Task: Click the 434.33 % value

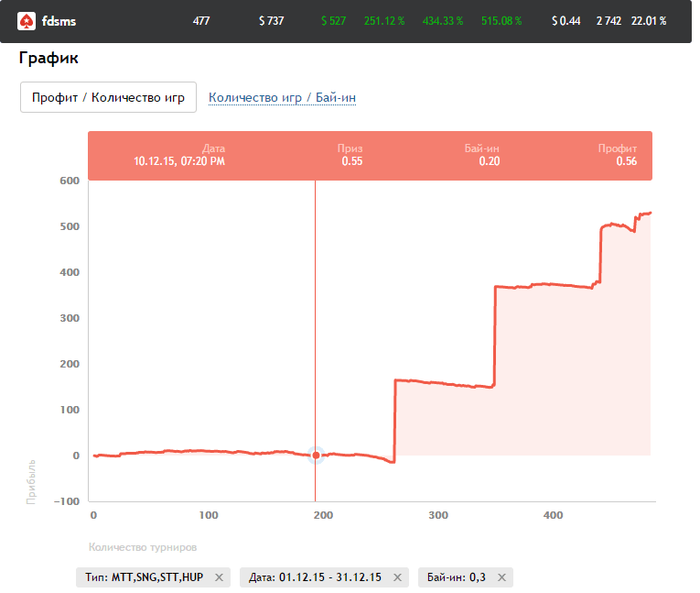Action: coord(443,21)
